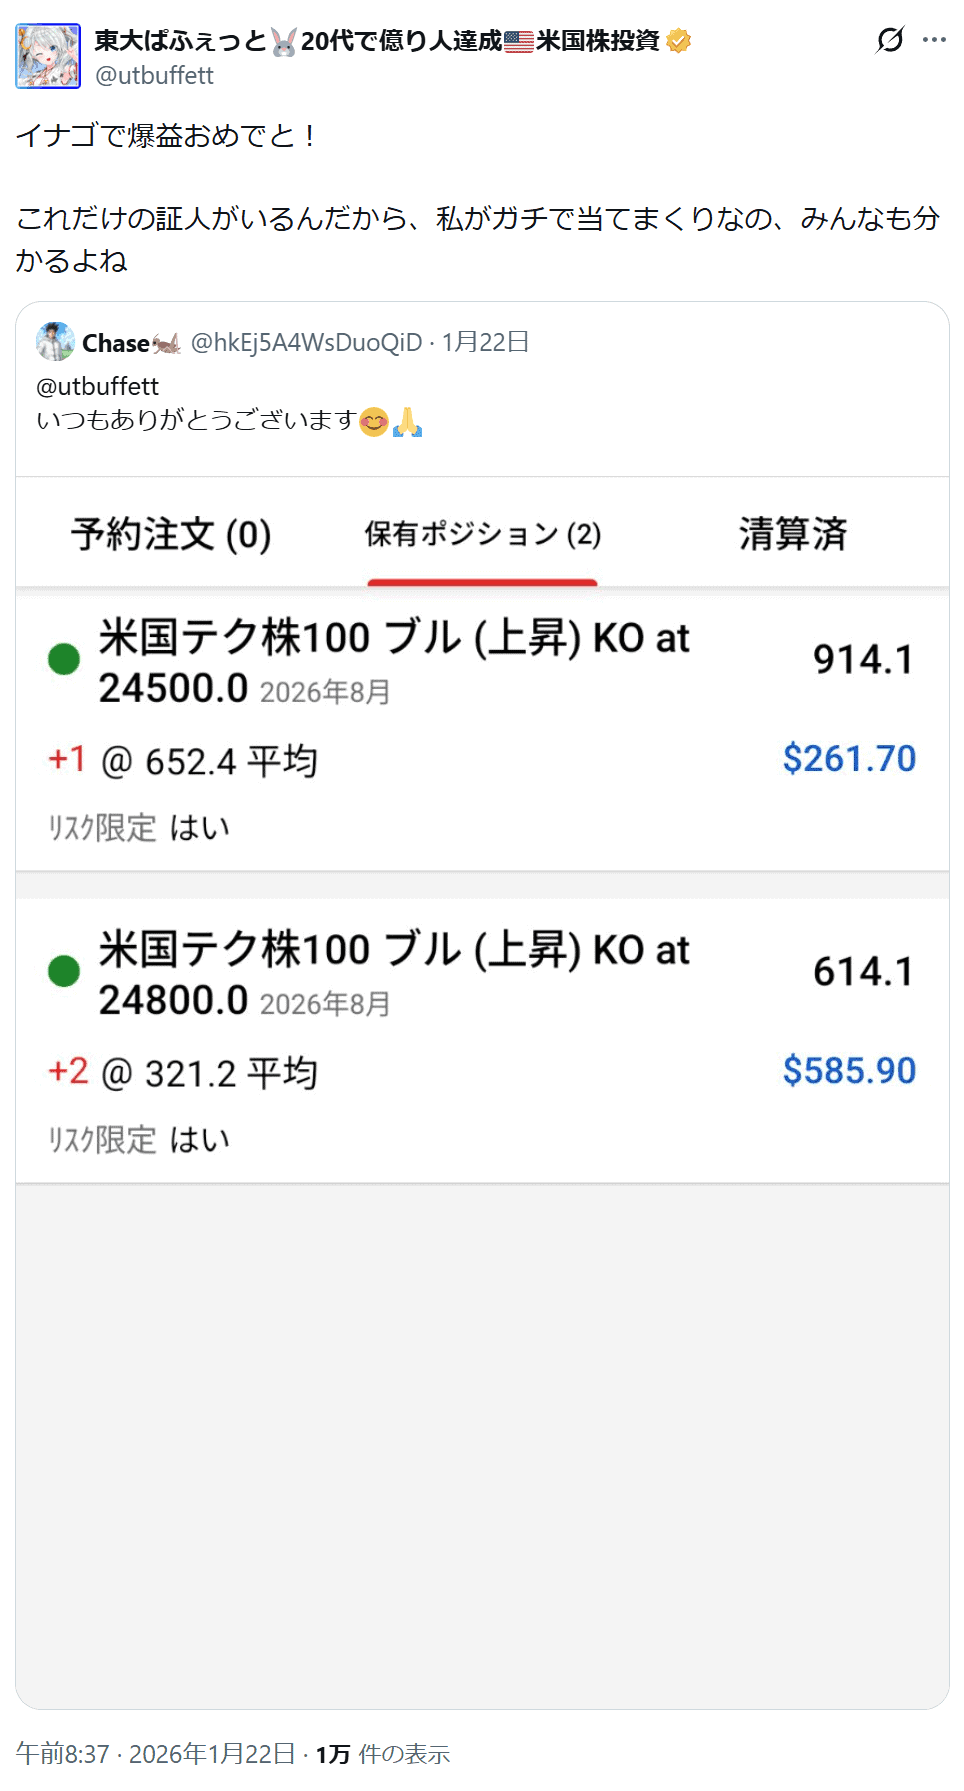The image size is (964, 1791).
Task: Click green status dot for KO 24500.0 position
Action: click(x=64, y=659)
